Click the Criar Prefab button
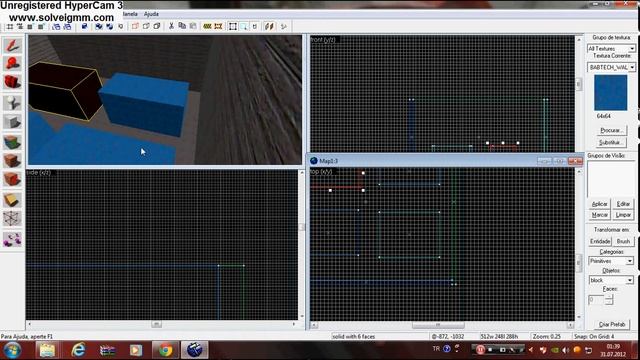The image size is (640, 360). tap(611, 324)
